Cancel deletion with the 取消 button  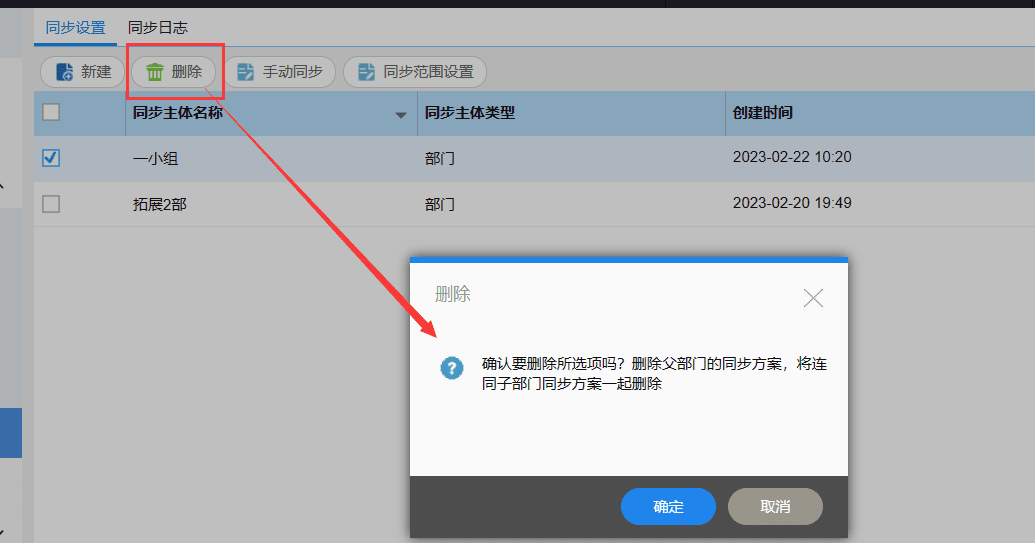tap(775, 507)
